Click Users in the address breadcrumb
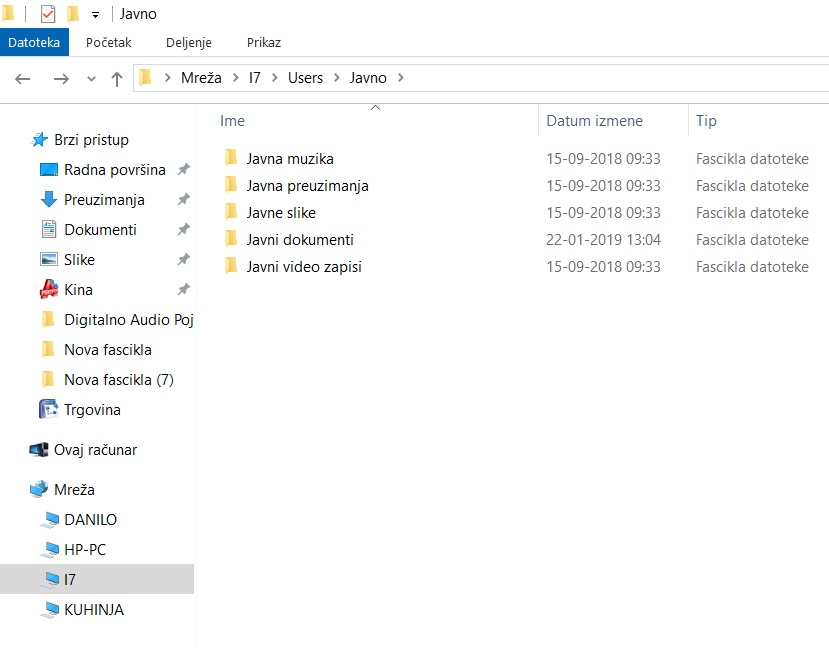Screen dimensions: 829x648 coord(305,77)
